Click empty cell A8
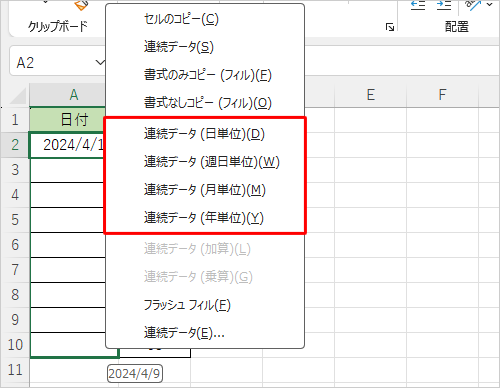The image size is (500, 388). click(x=68, y=295)
